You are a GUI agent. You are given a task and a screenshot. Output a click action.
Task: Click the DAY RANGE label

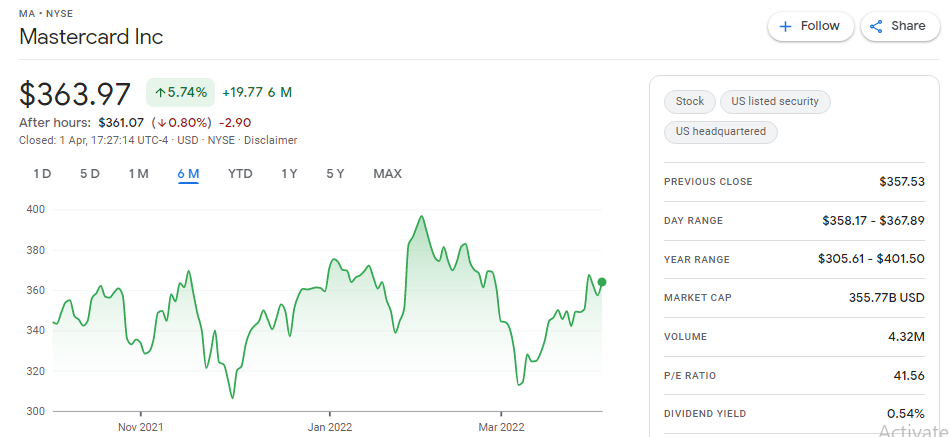coord(694,221)
